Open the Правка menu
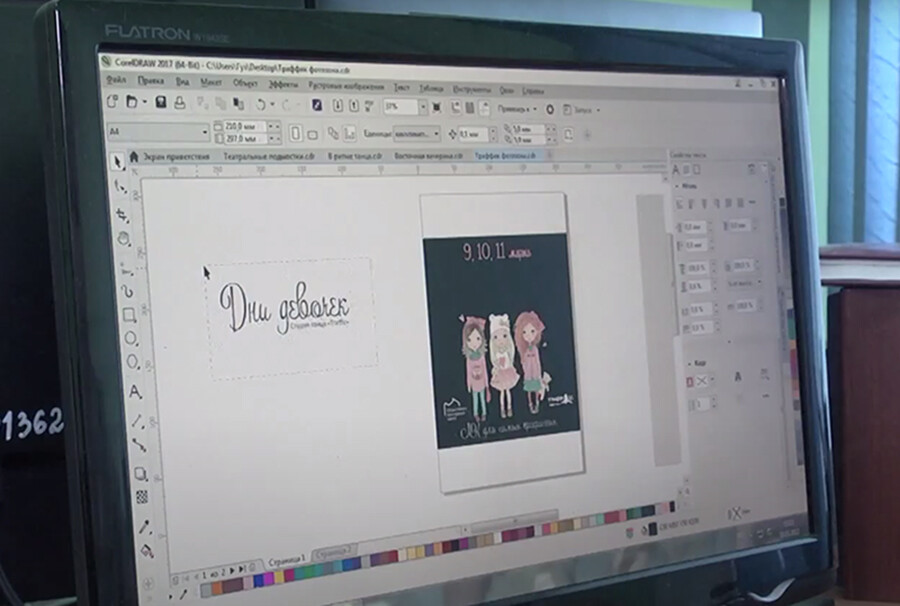 151,81
